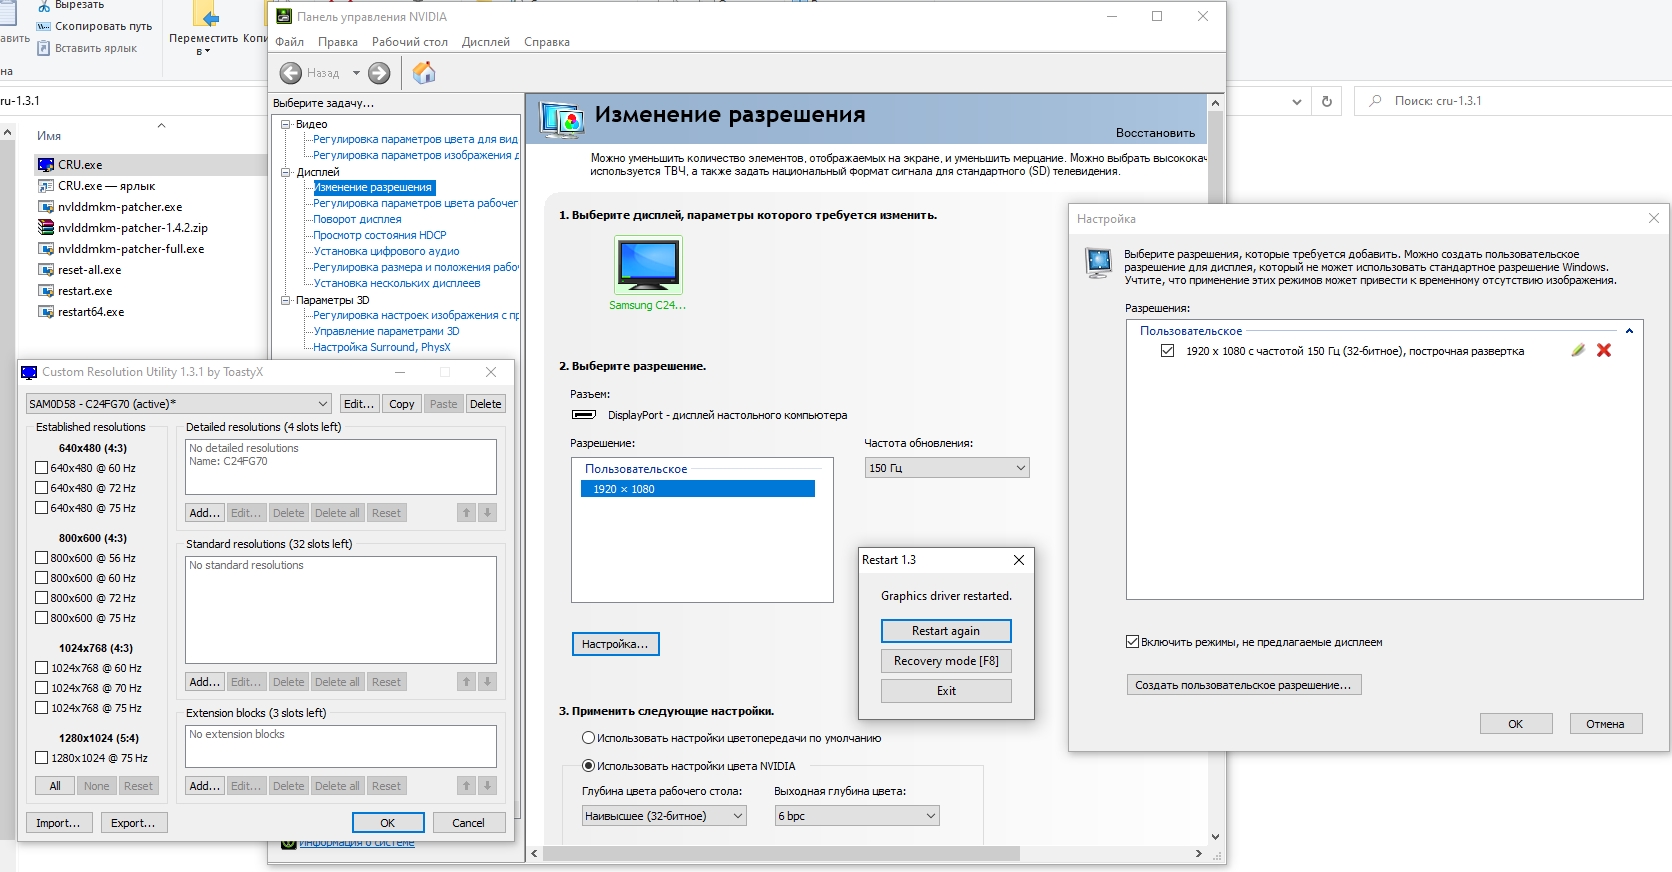This screenshot has width=1672, height=872.
Task: Check 1280x1024 @ 75 Hz box
Action: point(41,758)
